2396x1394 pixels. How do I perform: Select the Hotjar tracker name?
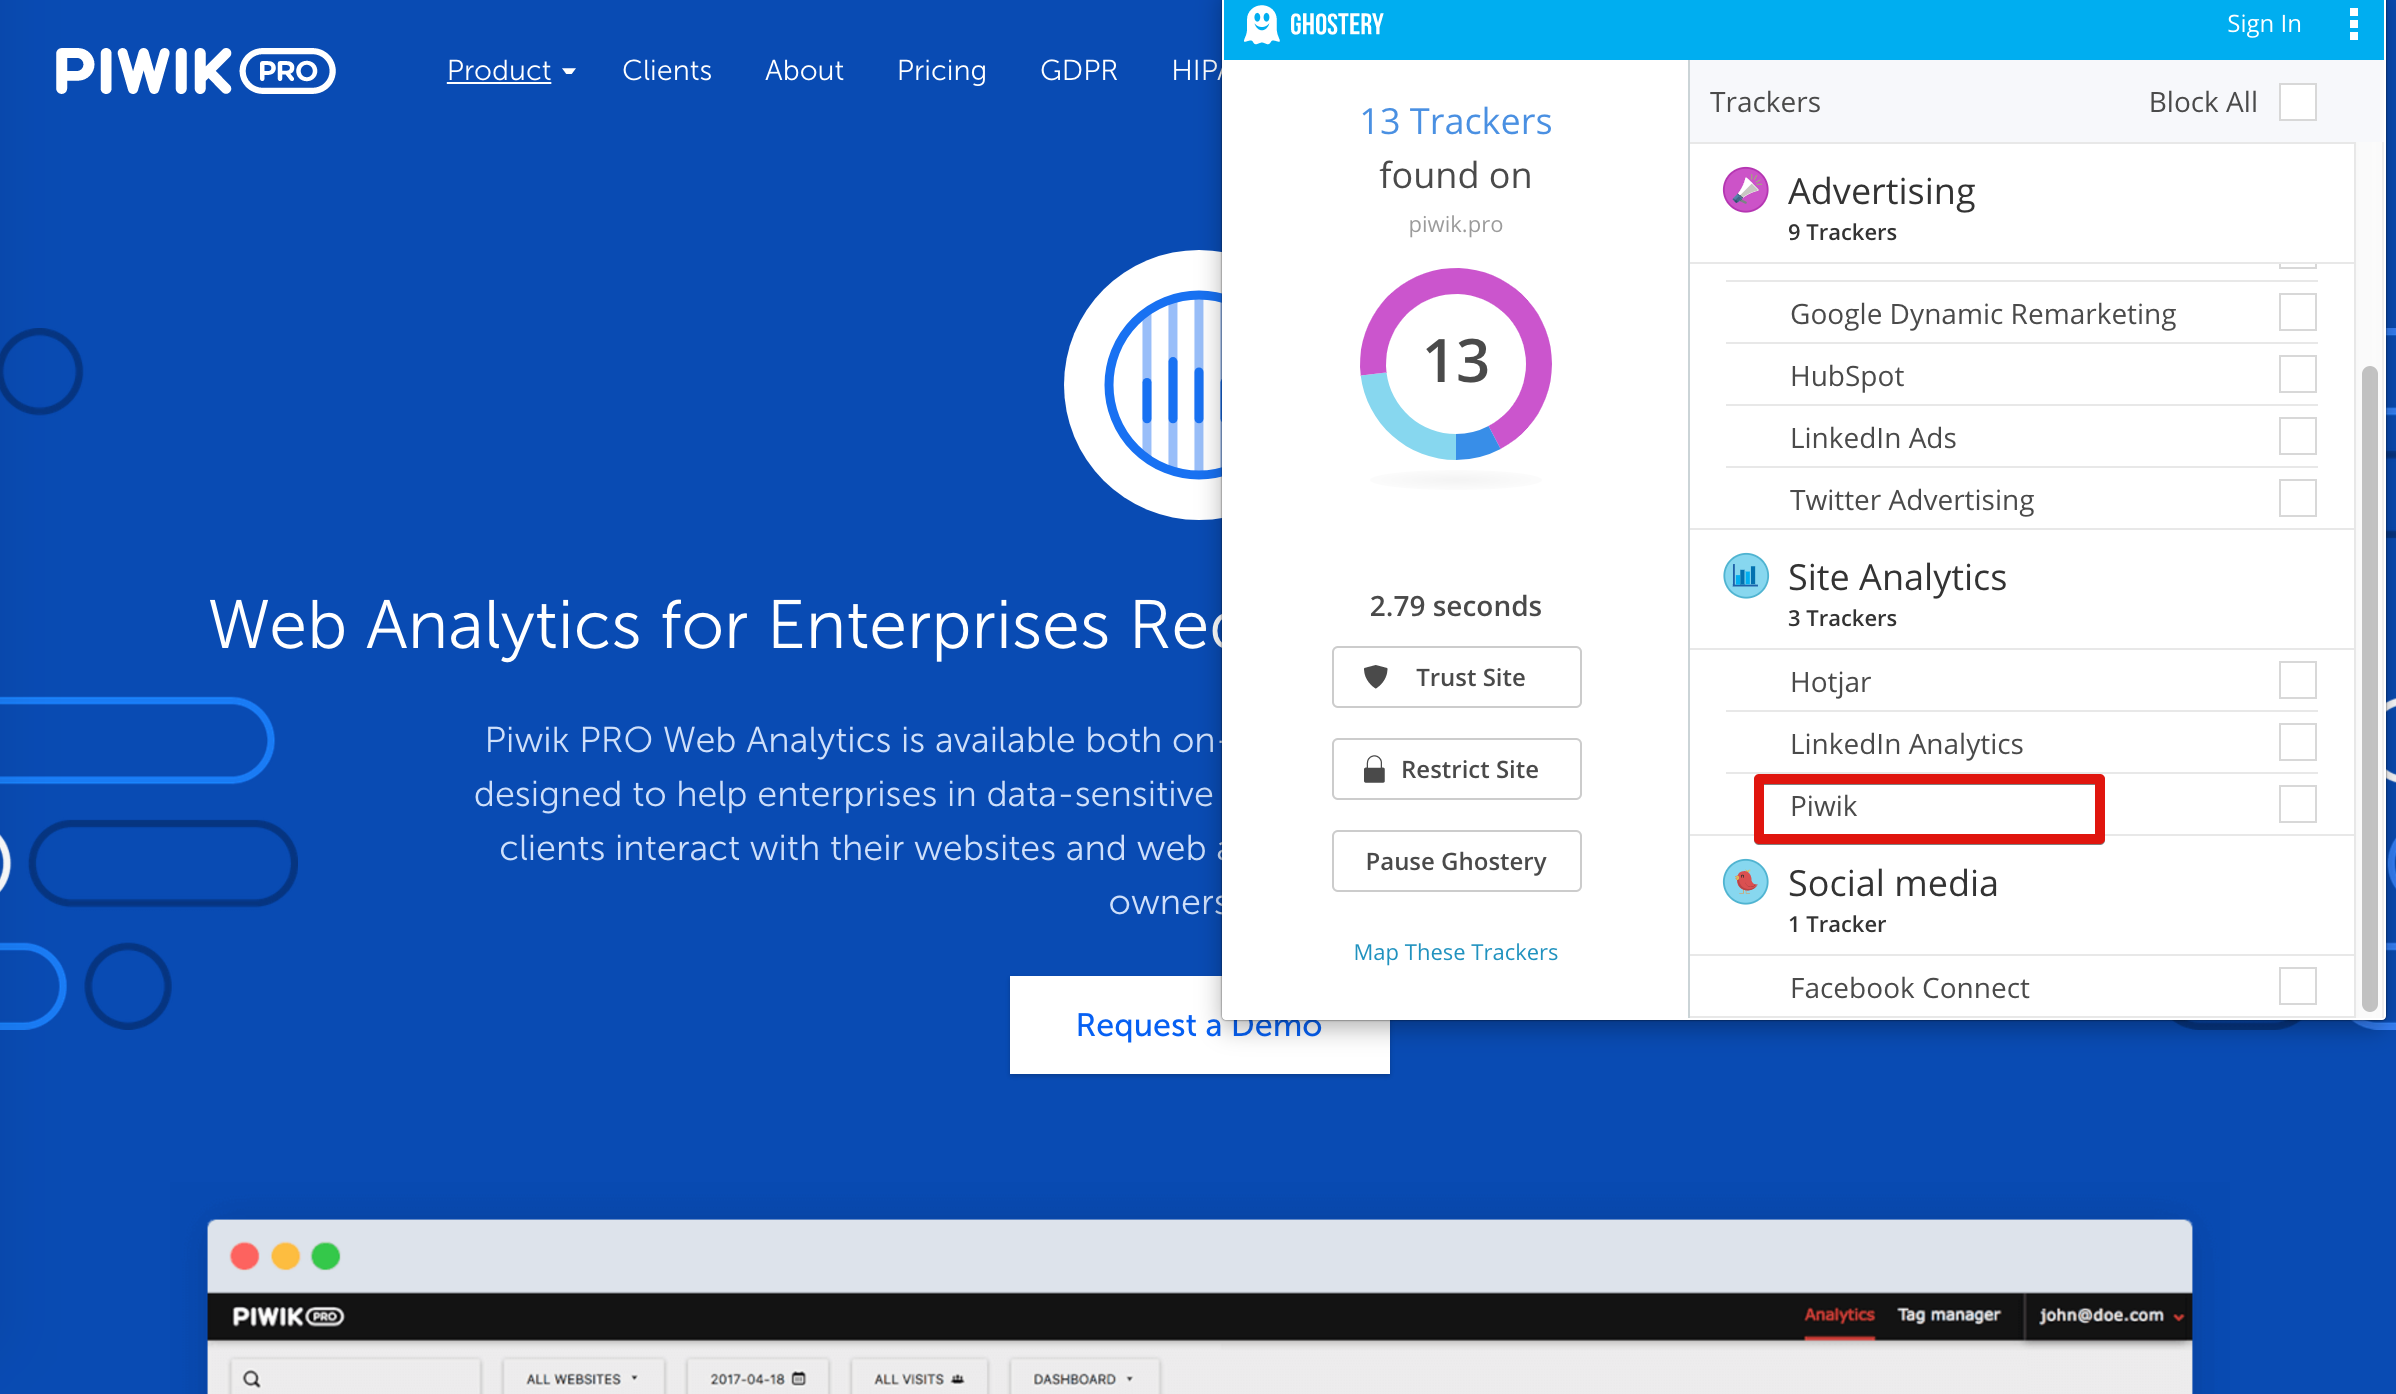[1830, 682]
